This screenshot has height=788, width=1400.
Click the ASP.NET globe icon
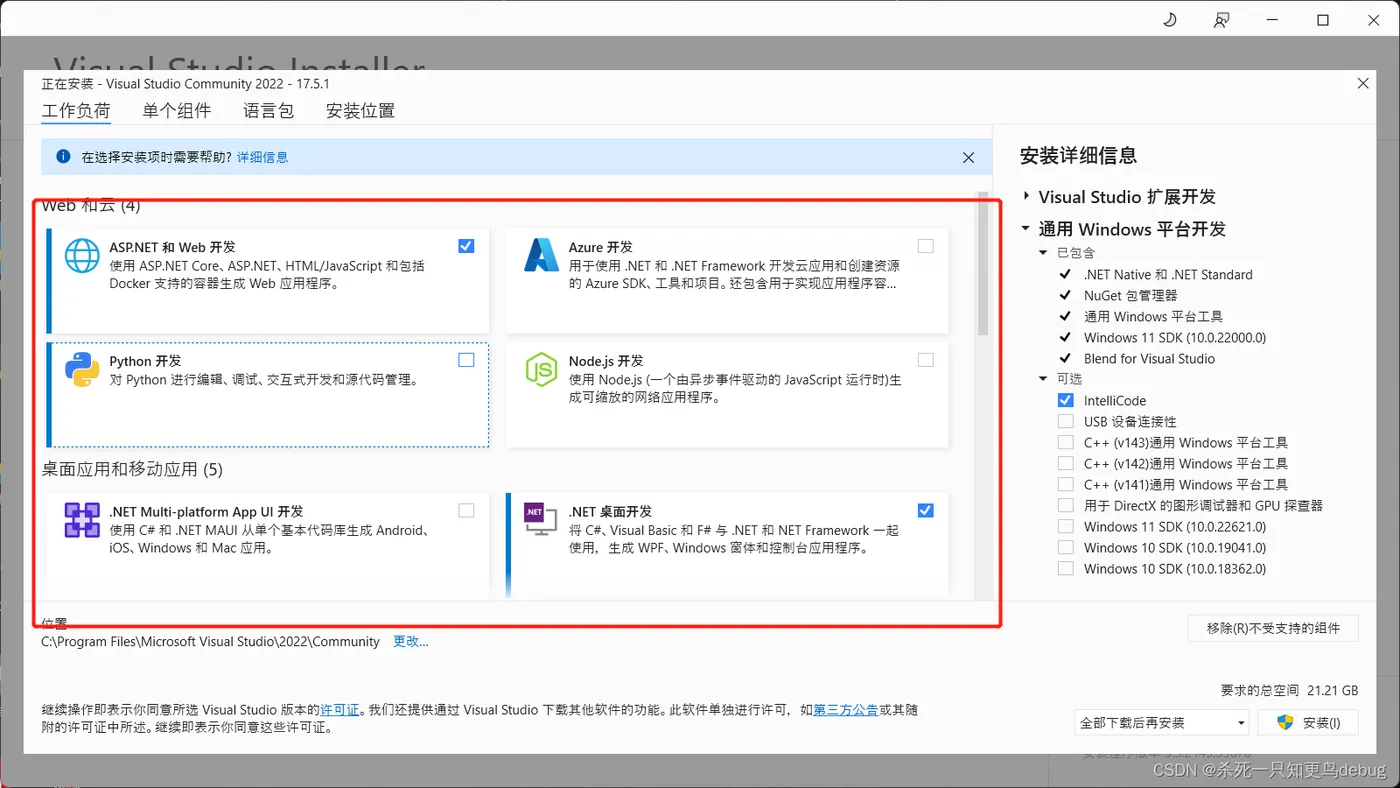pos(82,255)
